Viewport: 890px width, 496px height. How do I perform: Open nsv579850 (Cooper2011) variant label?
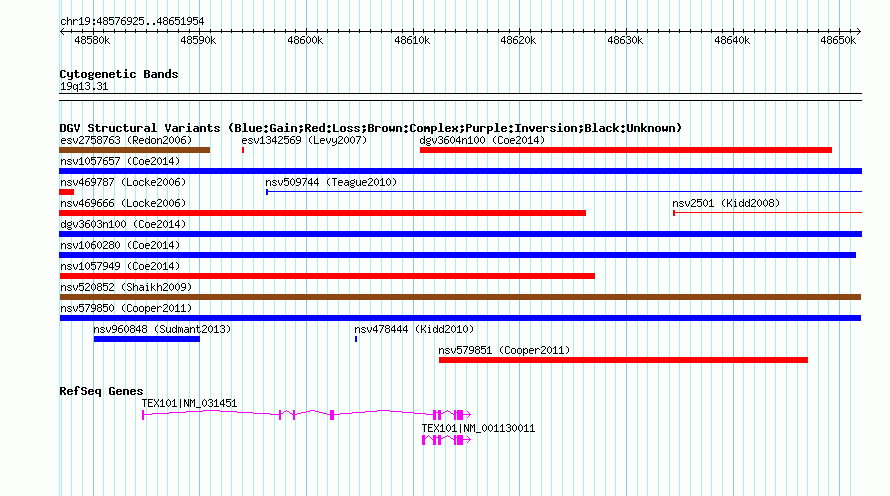[126, 308]
